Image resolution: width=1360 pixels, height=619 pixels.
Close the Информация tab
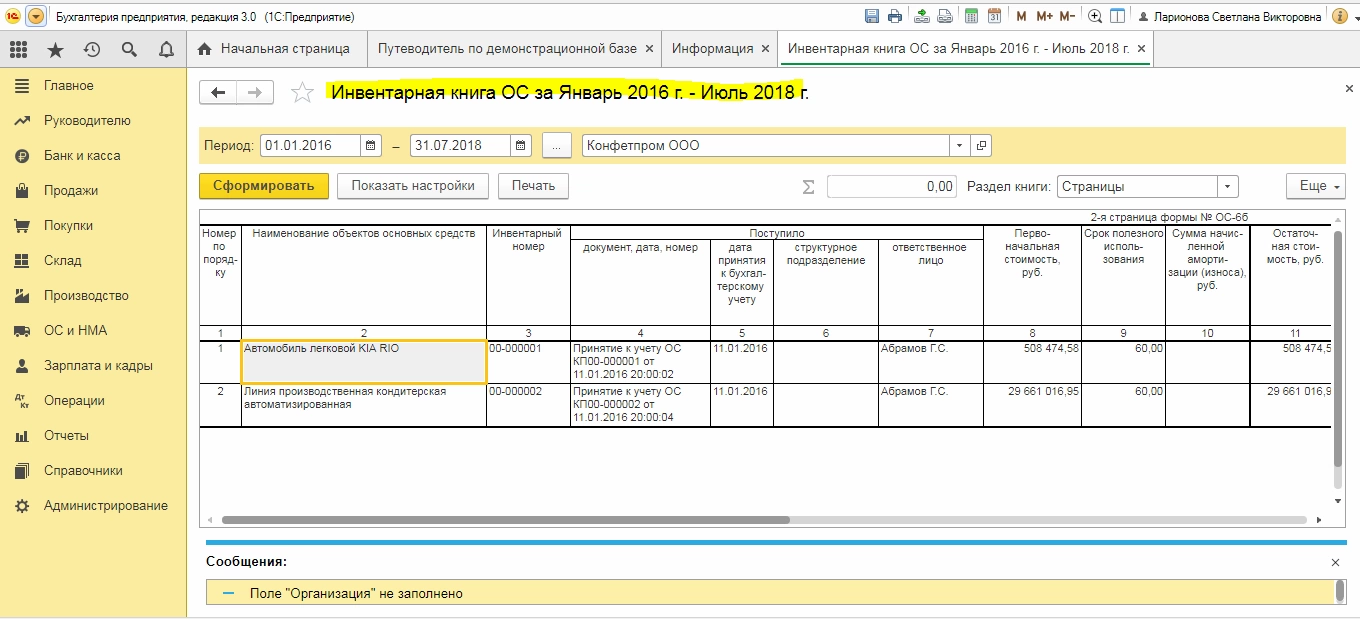(765, 48)
